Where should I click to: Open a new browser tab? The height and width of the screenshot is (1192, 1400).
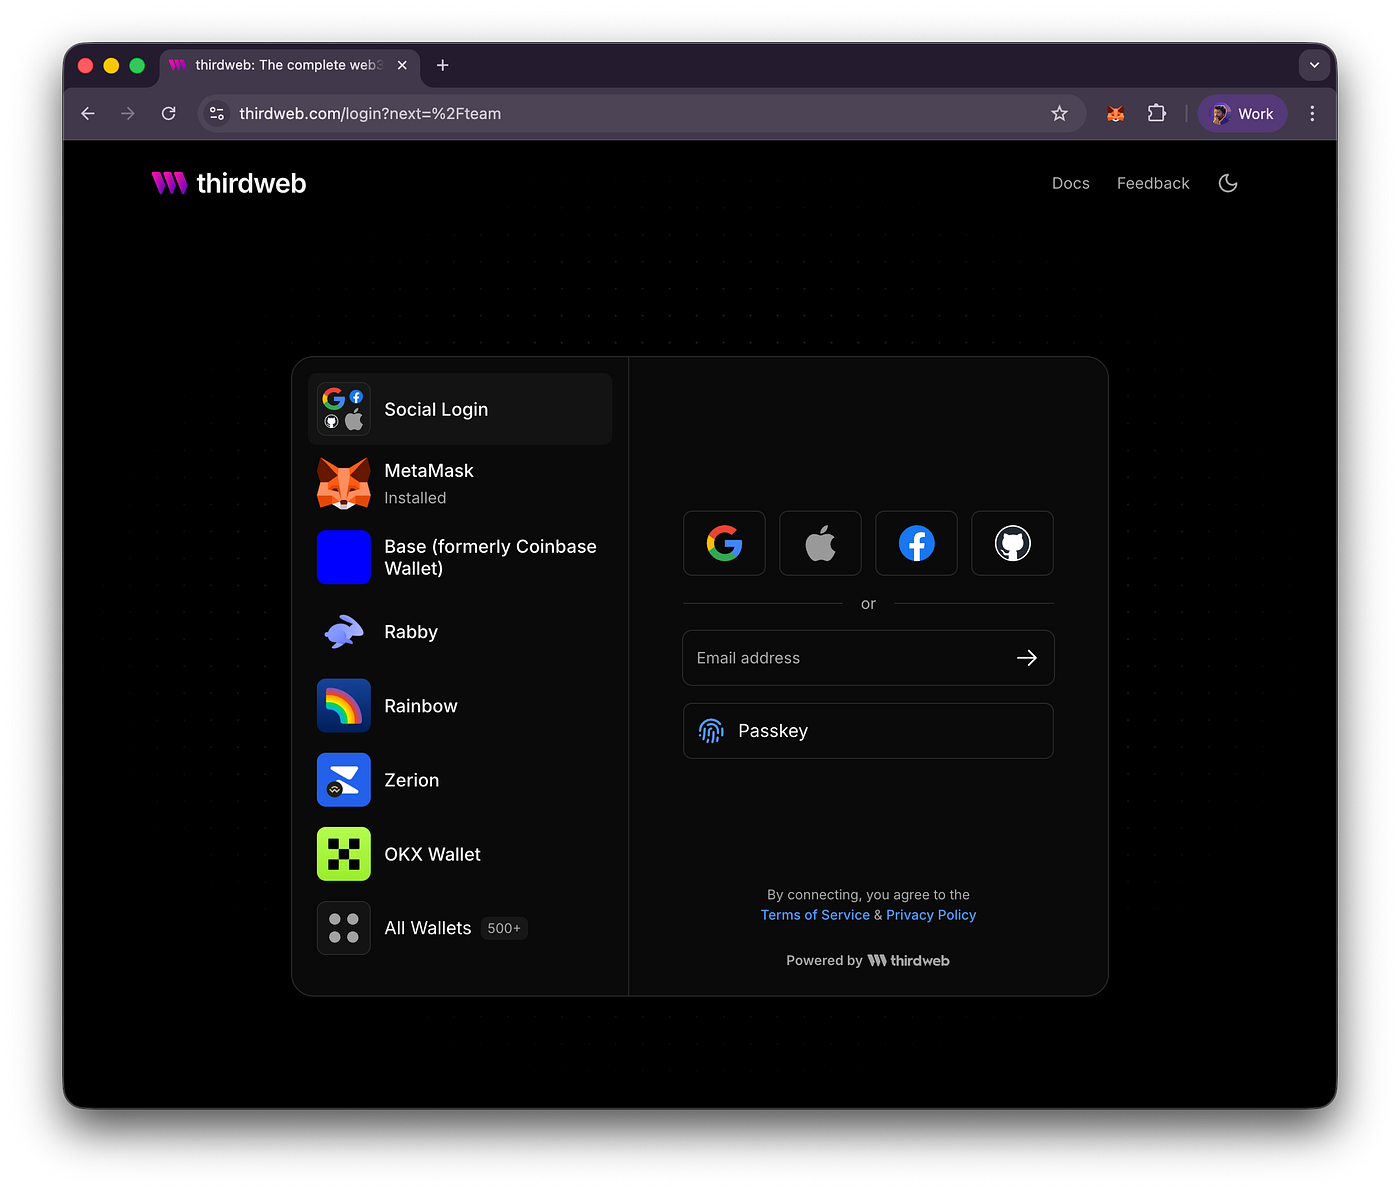click(x=443, y=65)
